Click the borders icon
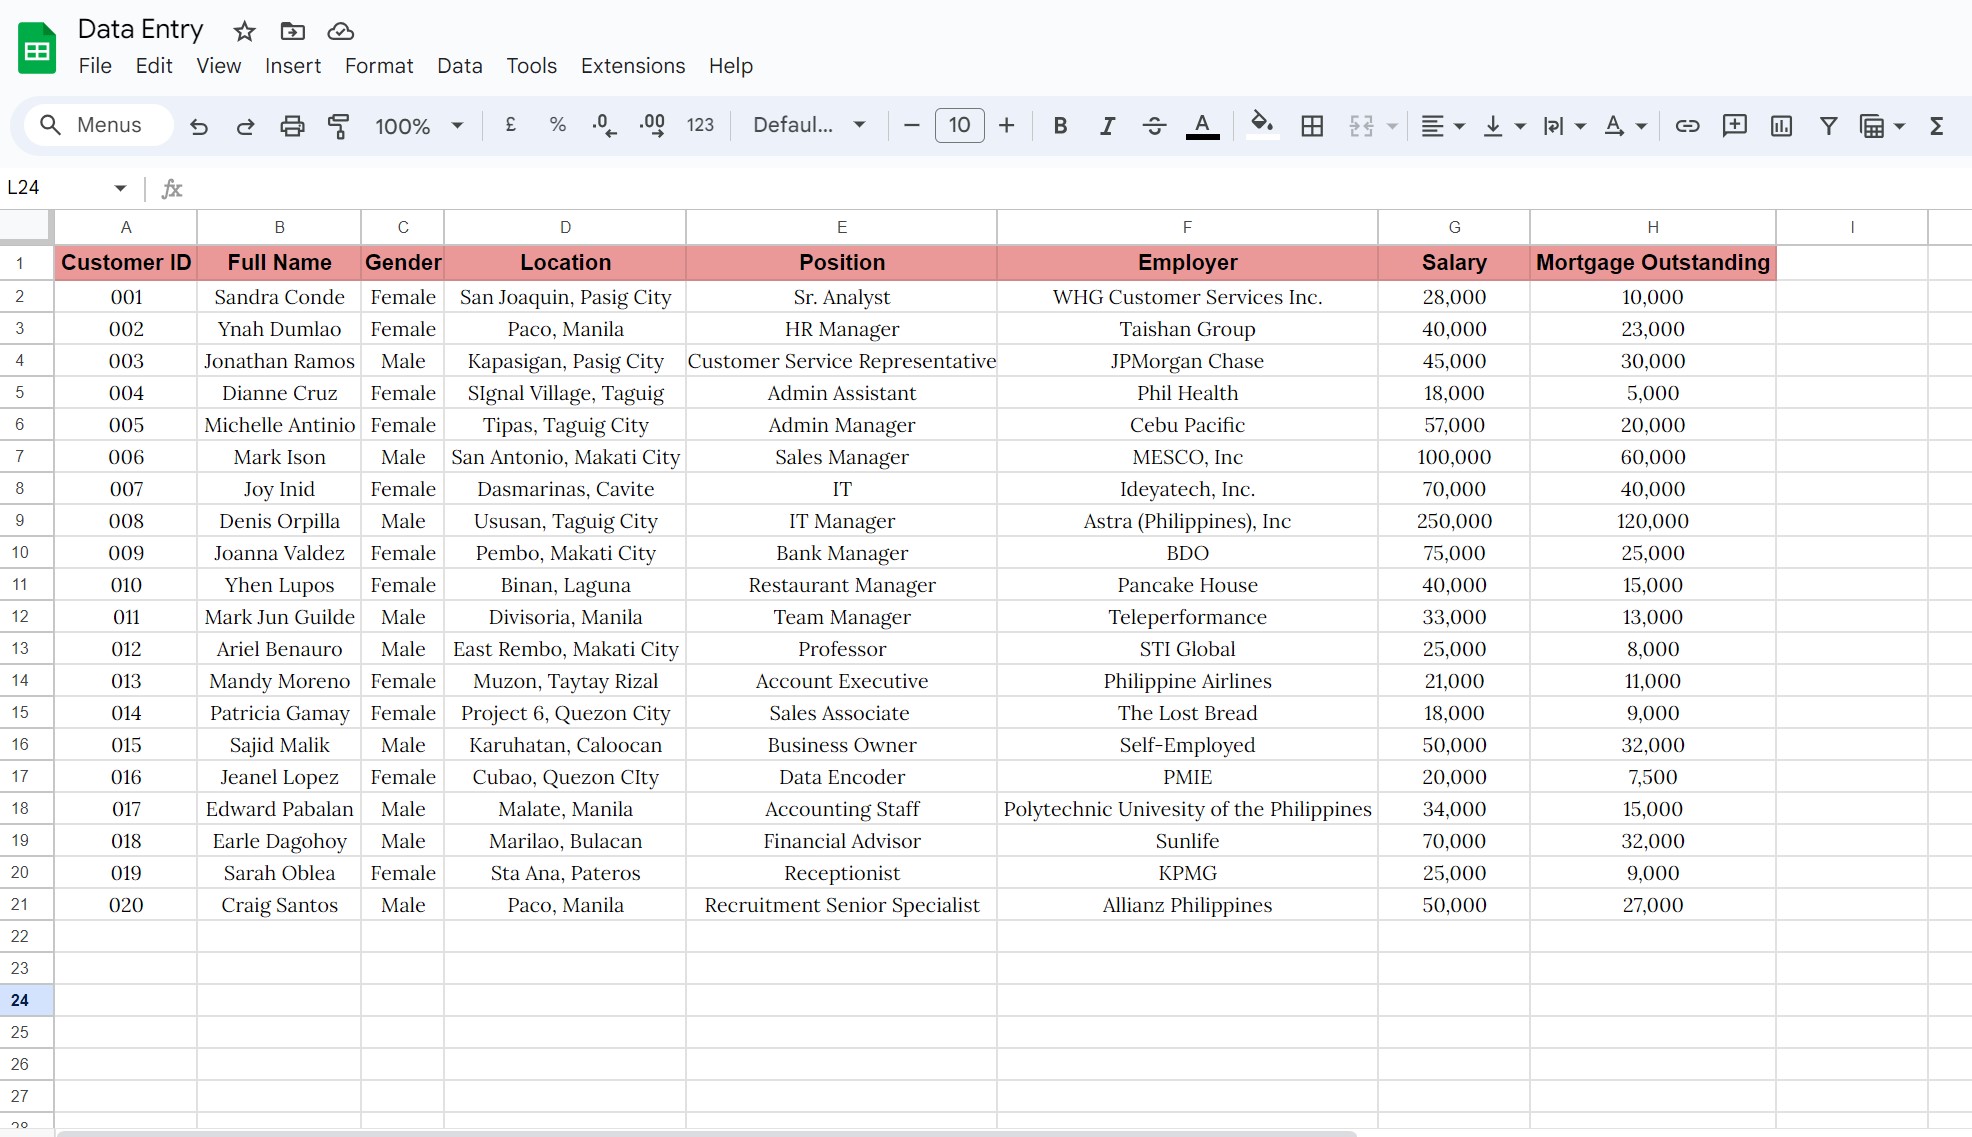The height and width of the screenshot is (1137, 1972). (1312, 126)
